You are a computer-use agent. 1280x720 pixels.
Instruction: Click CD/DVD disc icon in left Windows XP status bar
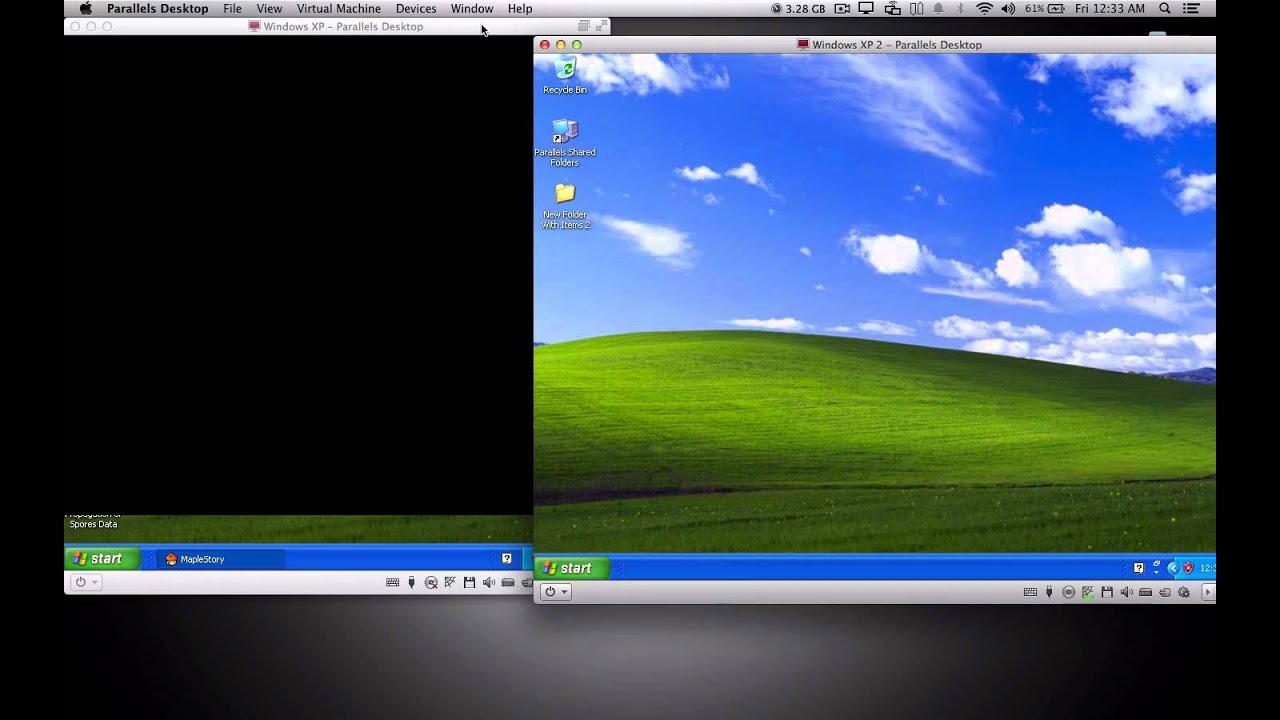click(x=431, y=582)
